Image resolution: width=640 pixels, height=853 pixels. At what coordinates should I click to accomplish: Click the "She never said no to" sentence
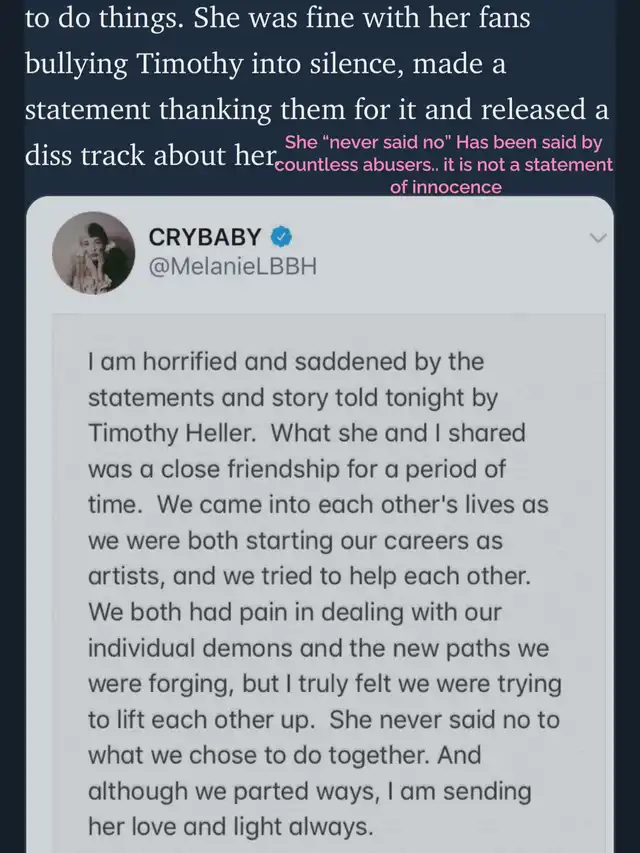(444, 719)
